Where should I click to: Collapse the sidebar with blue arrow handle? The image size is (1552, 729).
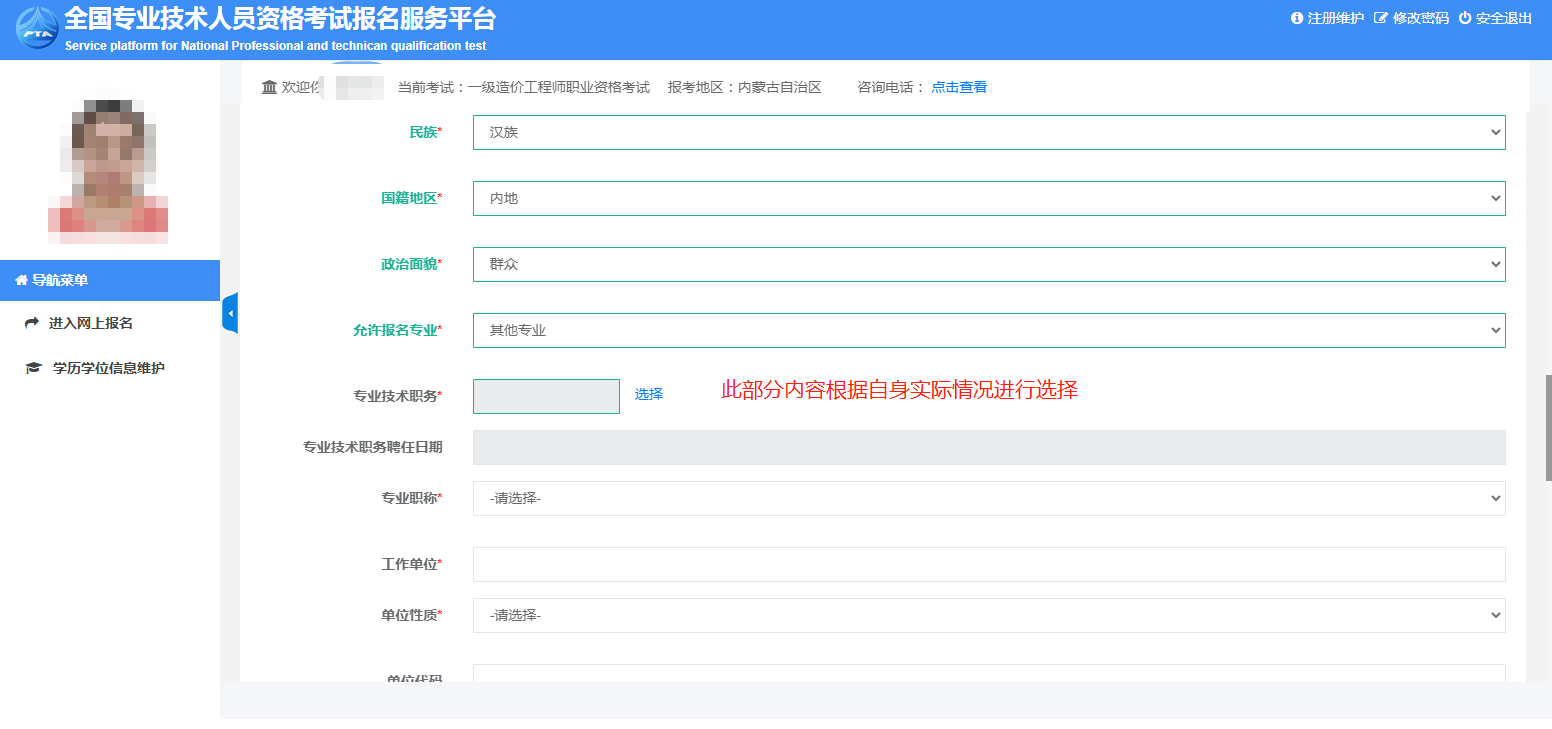pos(230,314)
